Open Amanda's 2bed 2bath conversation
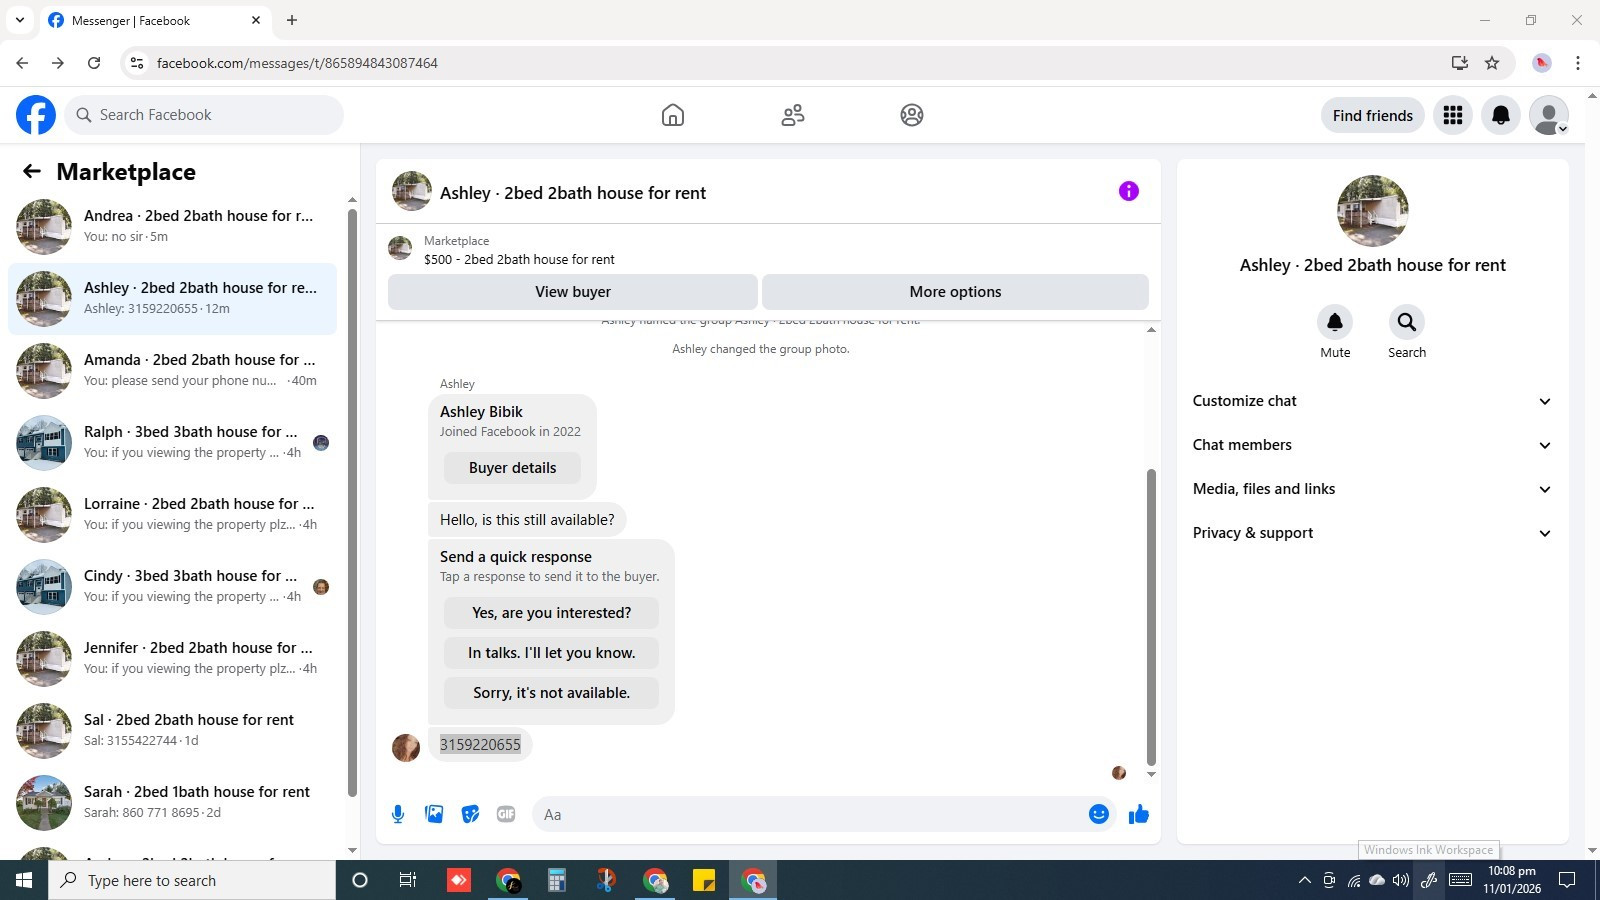 (x=172, y=371)
